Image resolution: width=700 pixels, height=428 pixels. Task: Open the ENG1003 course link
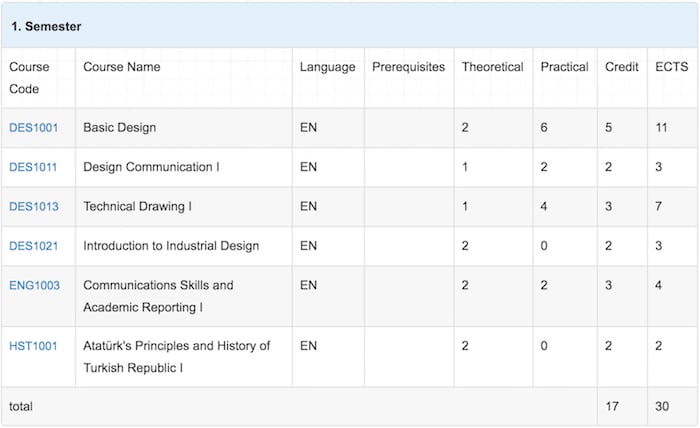(x=34, y=285)
